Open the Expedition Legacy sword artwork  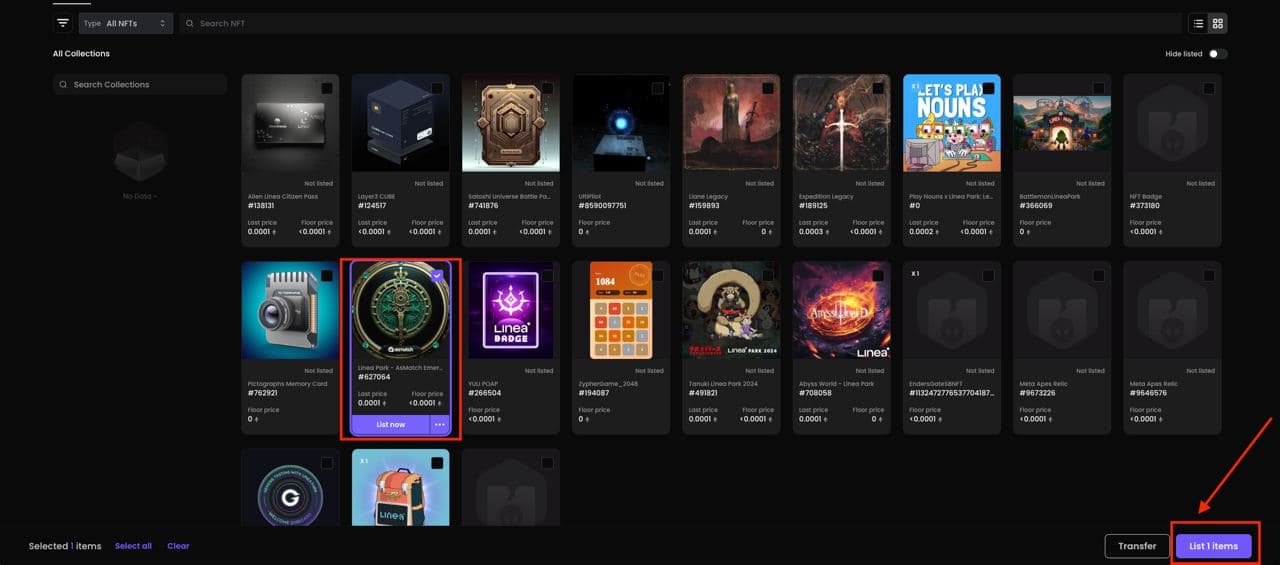coord(841,123)
